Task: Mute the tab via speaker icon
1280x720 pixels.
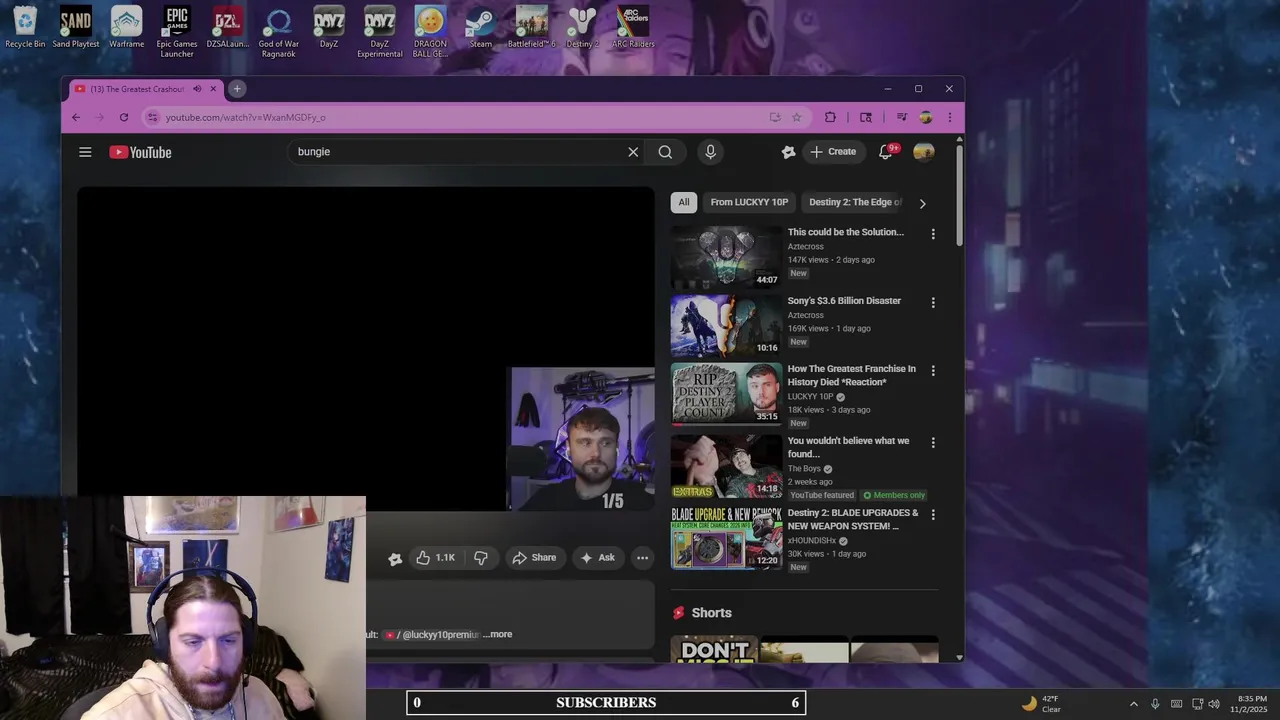Action: pyautogui.click(x=197, y=89)
